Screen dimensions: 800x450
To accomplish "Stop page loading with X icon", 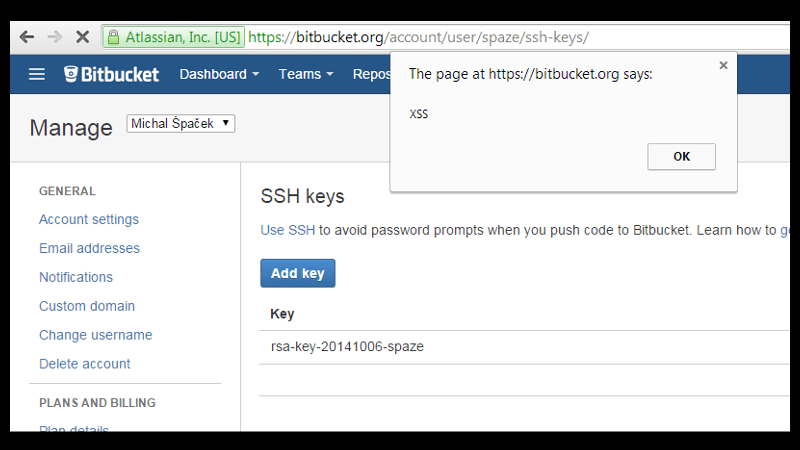I will click(82, 37).
